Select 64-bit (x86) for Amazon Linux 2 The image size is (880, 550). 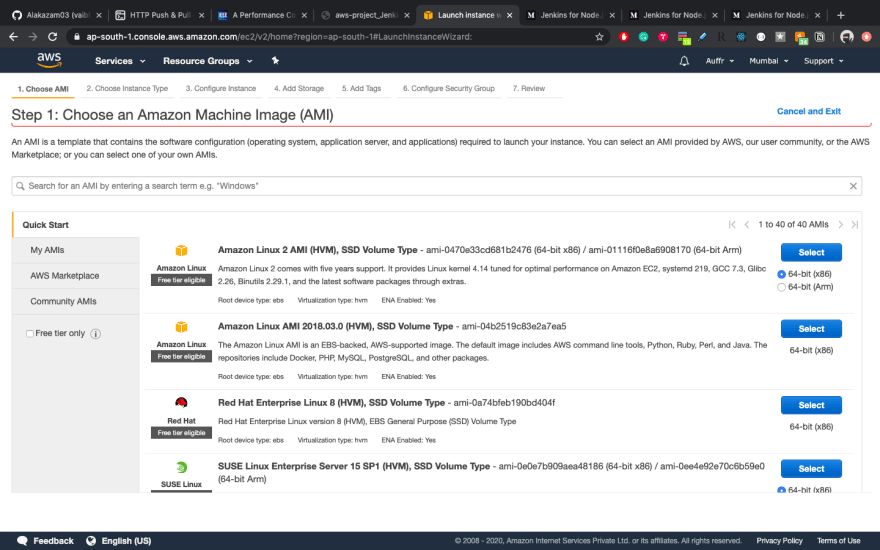781,274
